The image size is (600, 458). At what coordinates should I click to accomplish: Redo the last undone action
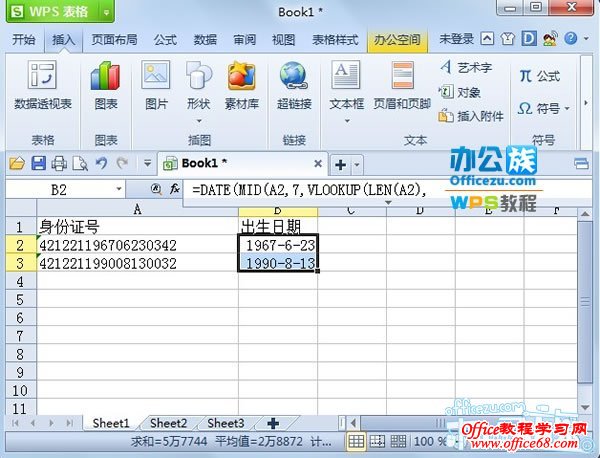[122, 164]
